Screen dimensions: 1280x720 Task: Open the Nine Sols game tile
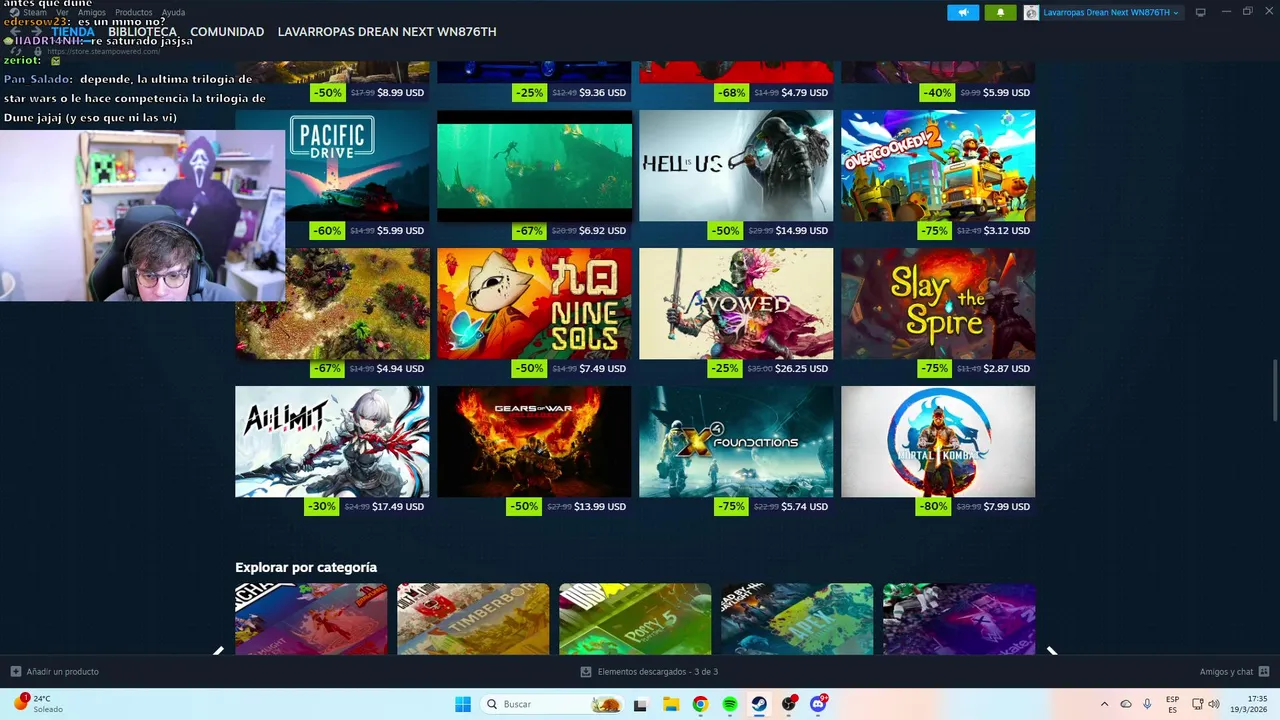[x=534, y=304]
